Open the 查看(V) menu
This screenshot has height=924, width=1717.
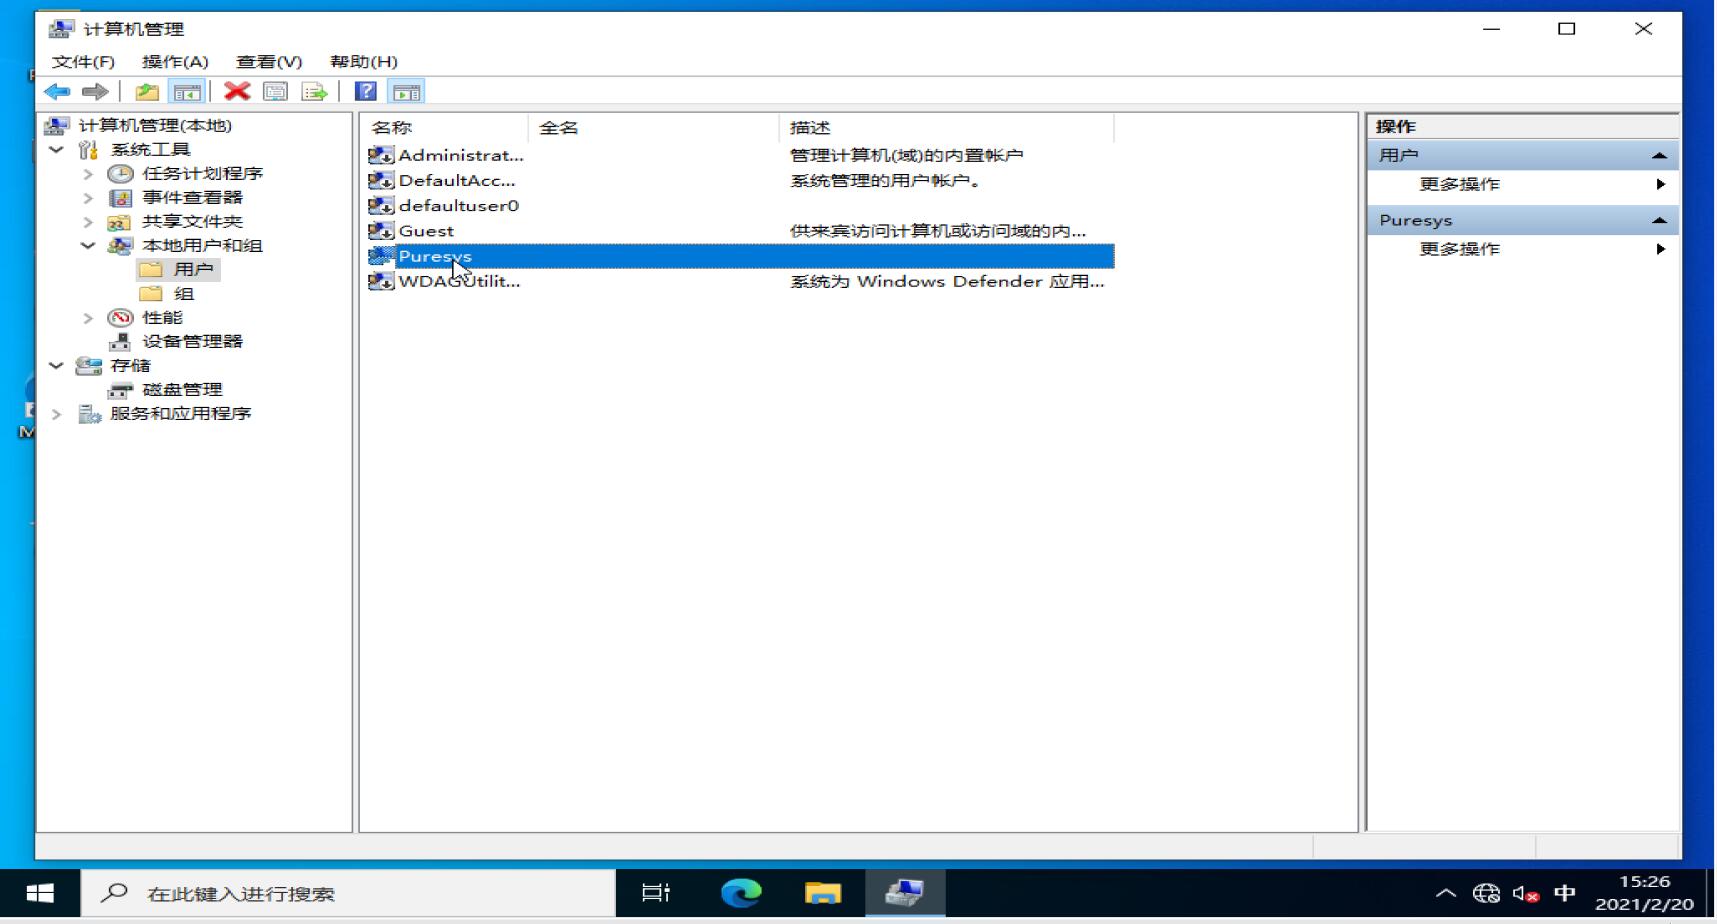coord(269,62)
